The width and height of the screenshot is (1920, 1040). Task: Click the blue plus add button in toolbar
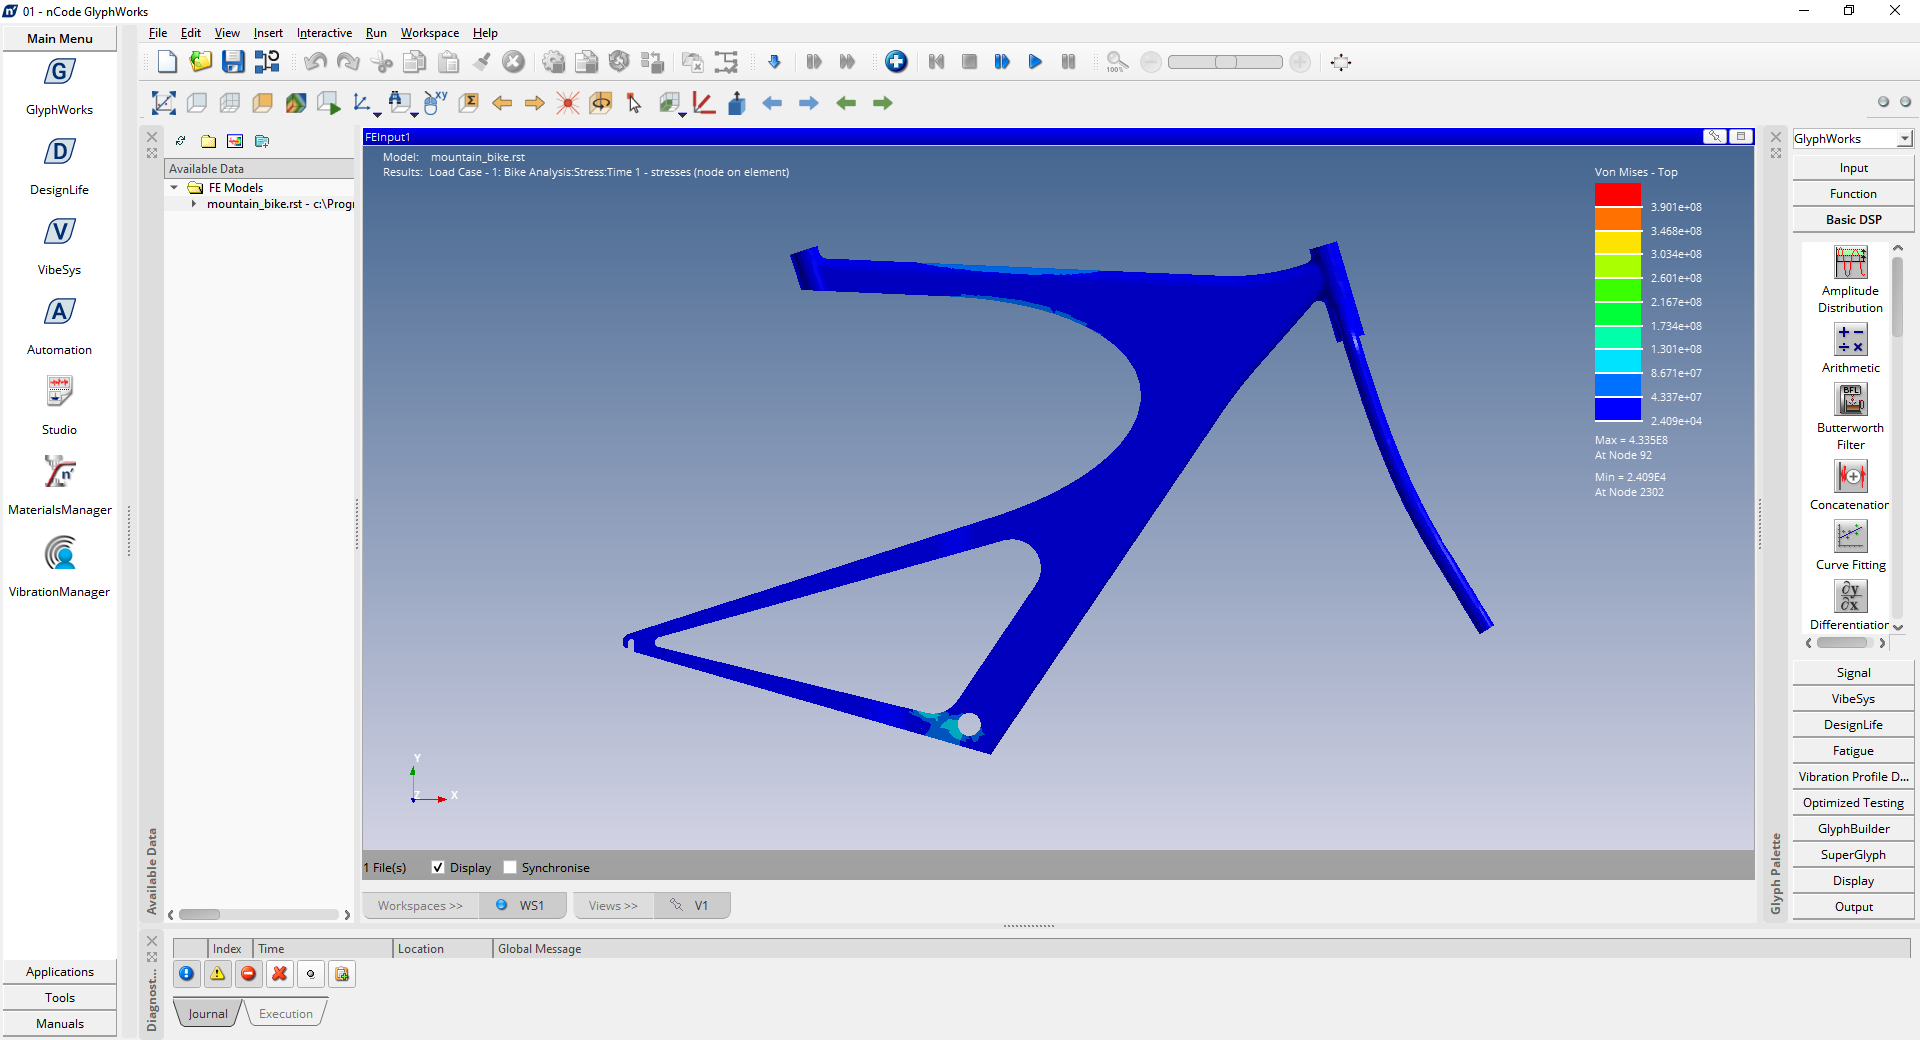click(896, 62)
